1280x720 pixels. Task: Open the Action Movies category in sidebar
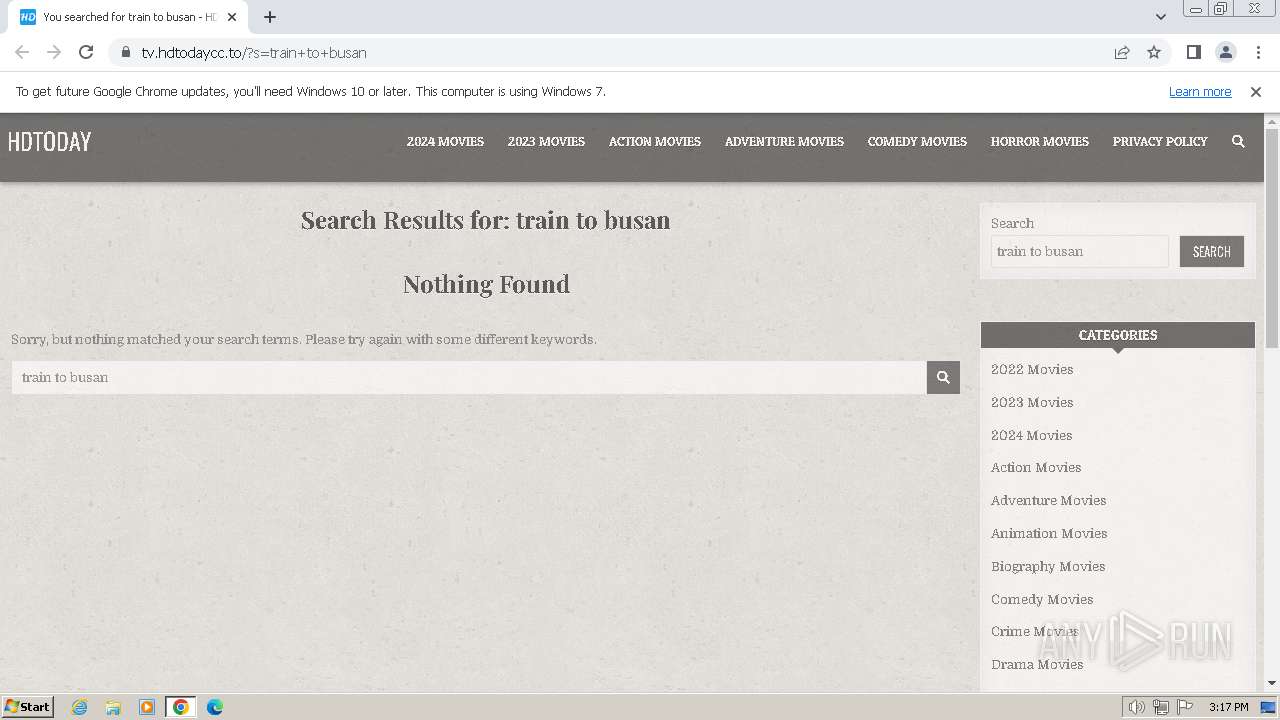1036,467
